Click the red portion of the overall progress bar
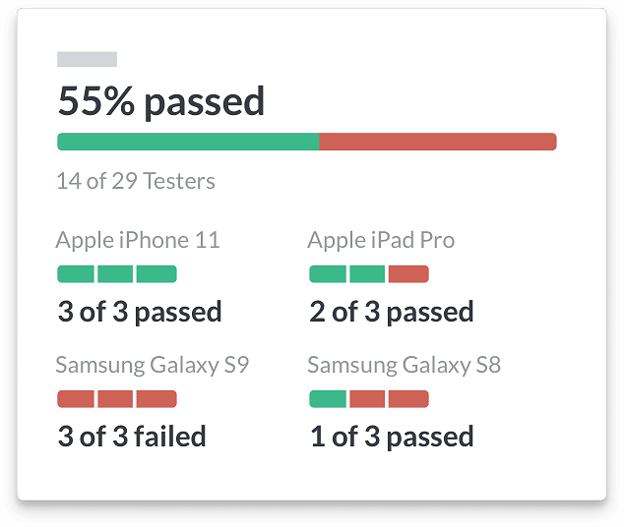Image resolution: width=624 pixels, height=527 pixels. coord(438,142)
